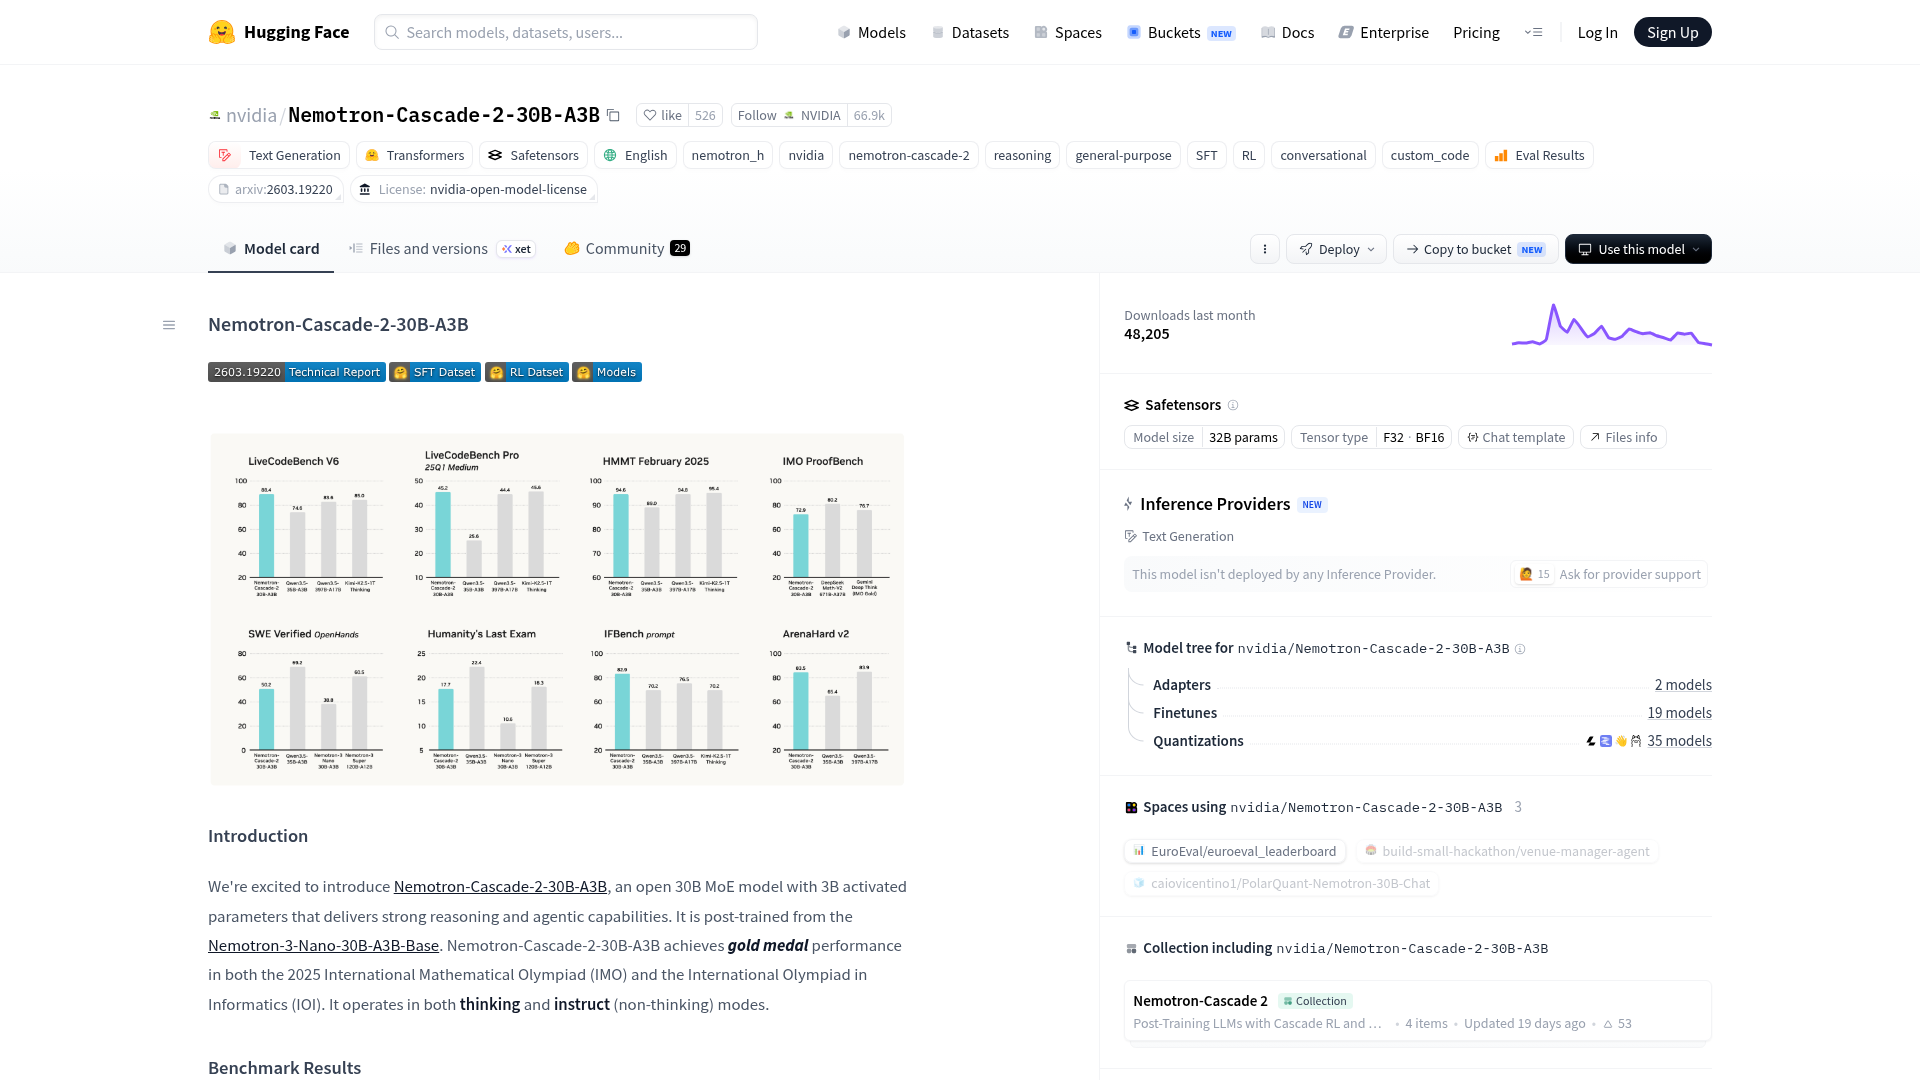Click the nvidia organization avatar icon
Screen dimensions: 1920x1080
click(x=214, y=115)
